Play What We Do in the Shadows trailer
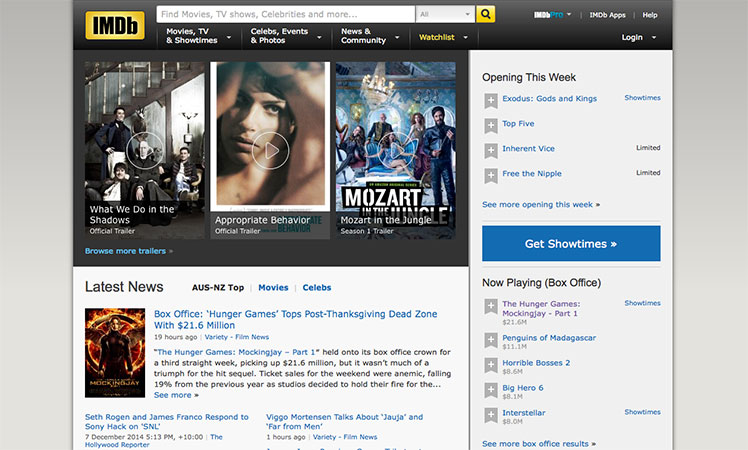Image resolution: width=748 pixels, height=450 pixels. click(x=145, y=150)
